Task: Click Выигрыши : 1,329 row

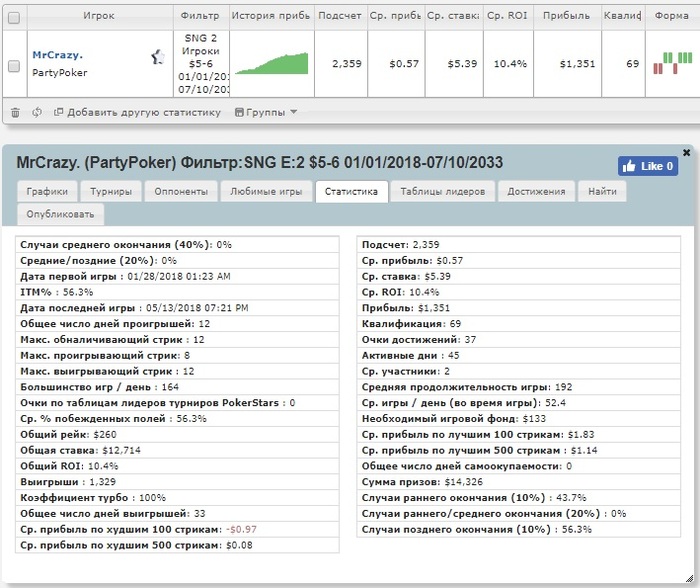Action: (x=177, y=482)
